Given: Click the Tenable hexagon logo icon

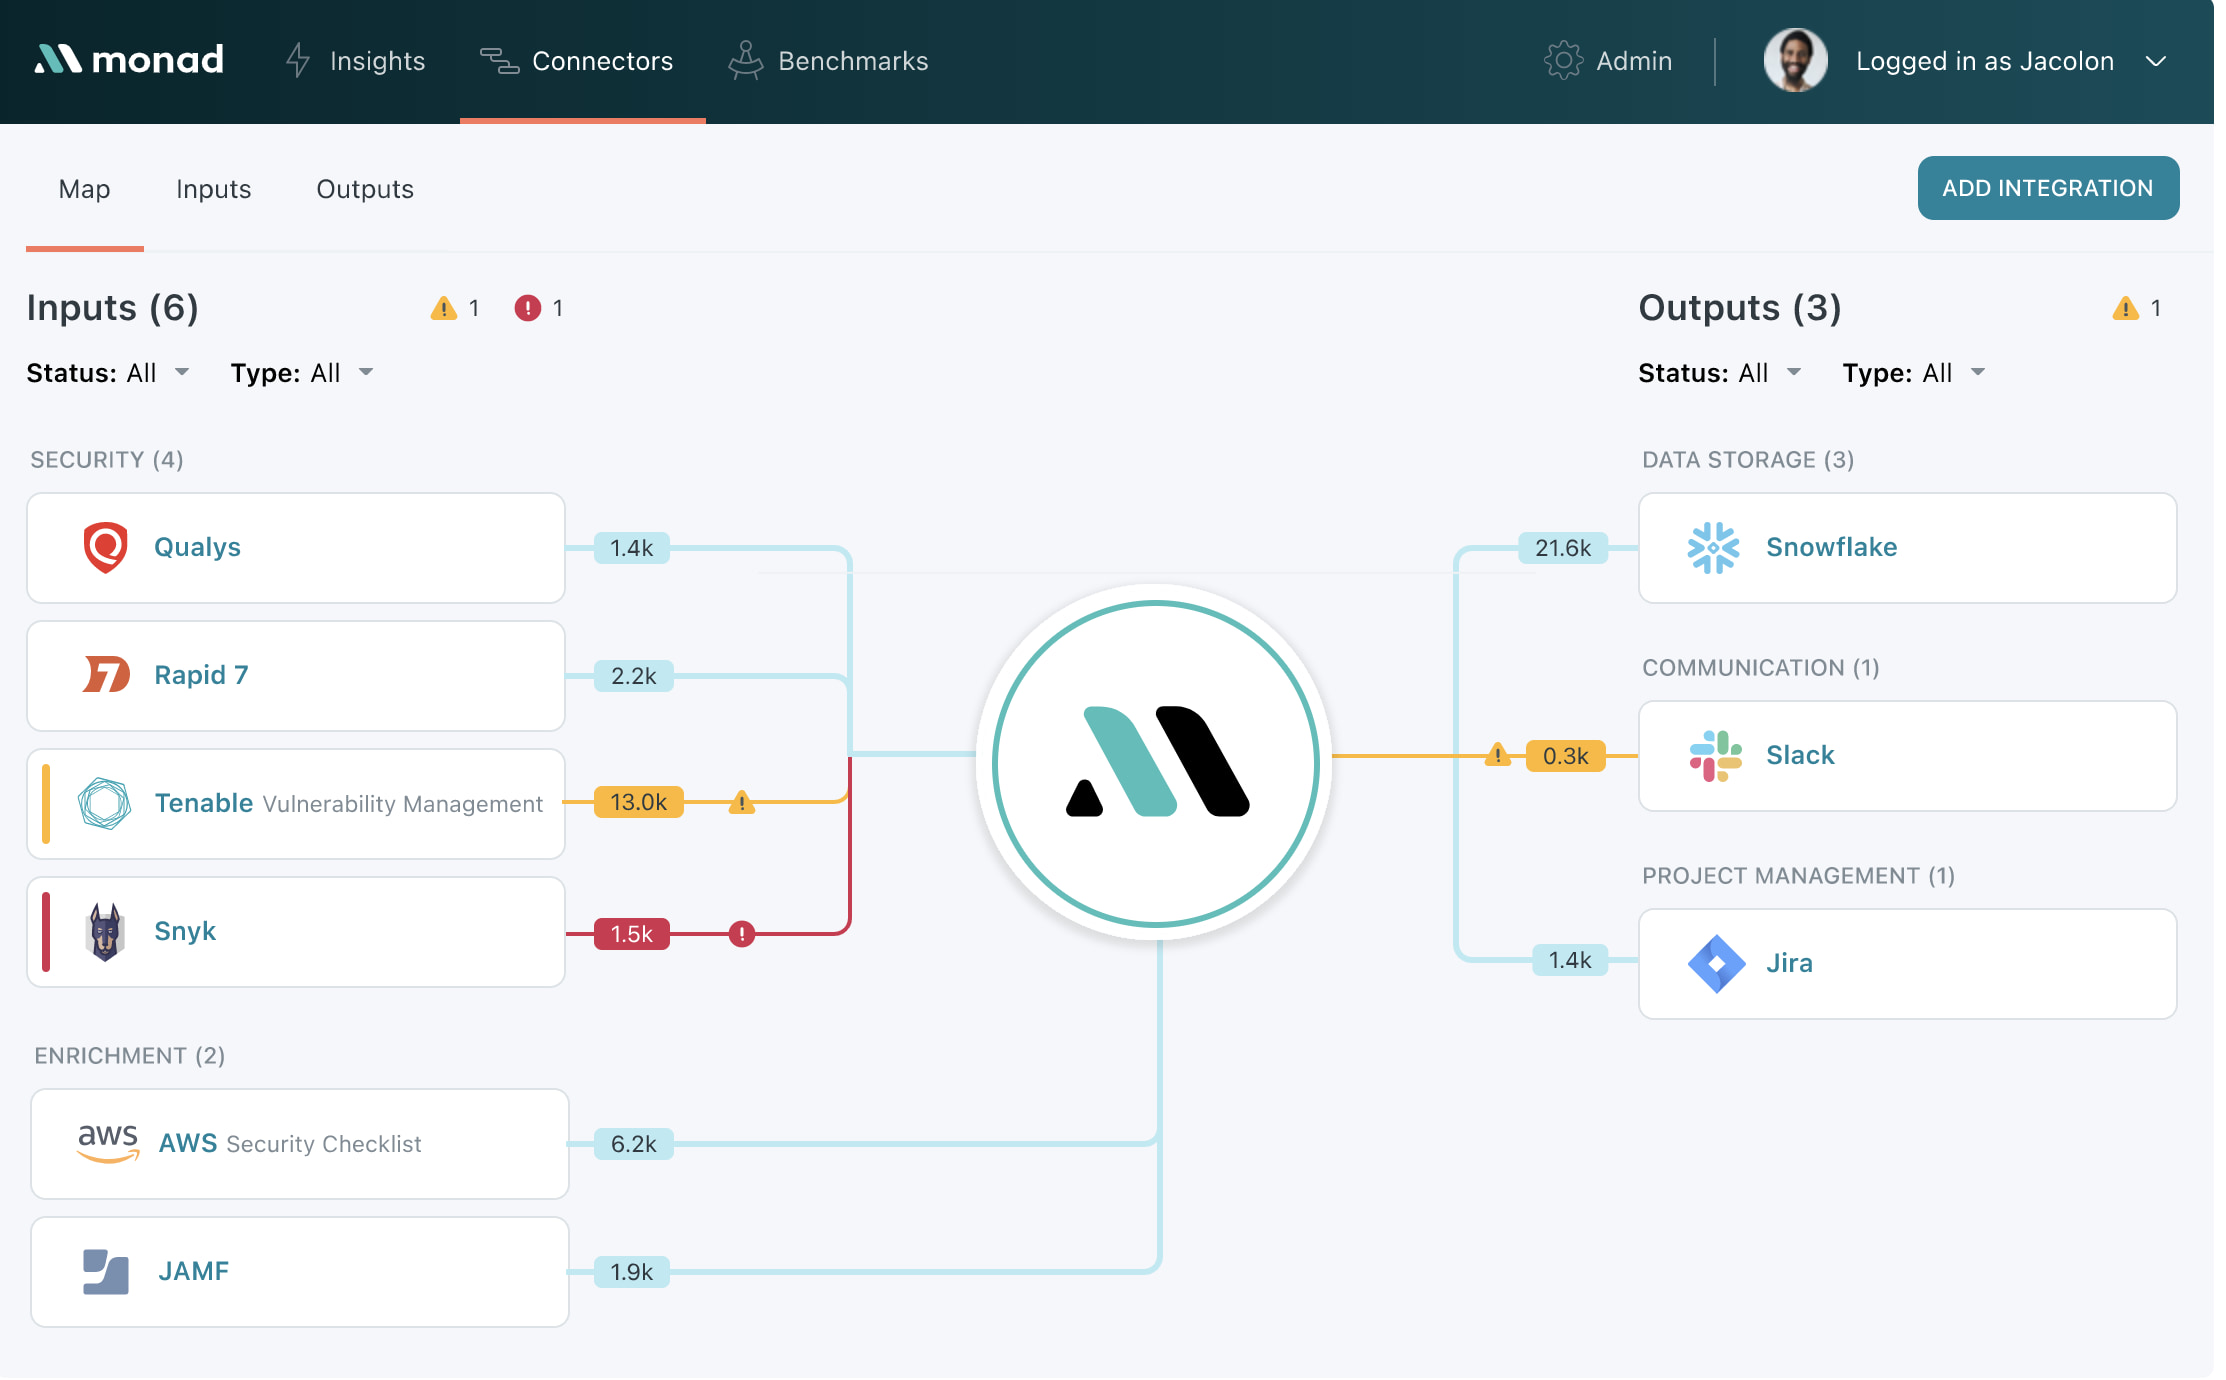Looking at the screenshot, I should (104, 803).
